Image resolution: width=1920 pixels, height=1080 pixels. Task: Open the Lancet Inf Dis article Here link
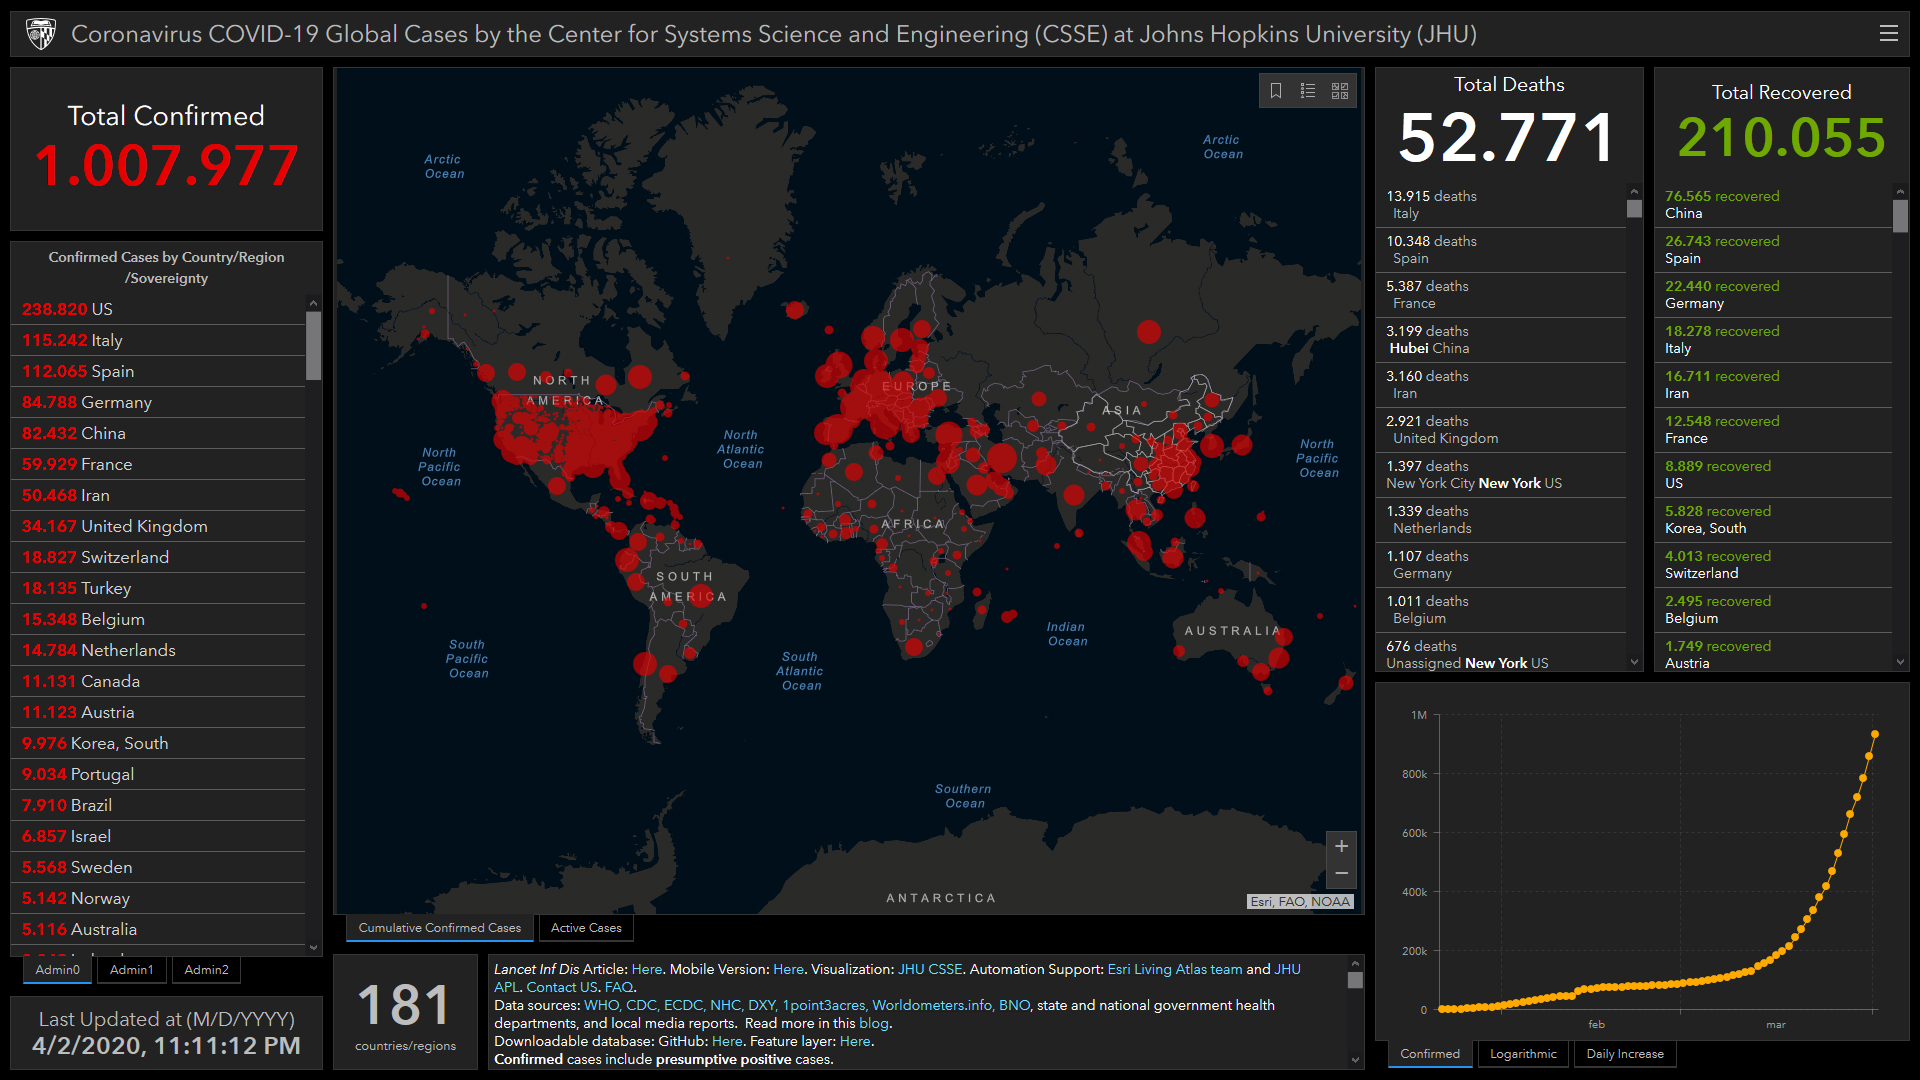coord(647,969)
